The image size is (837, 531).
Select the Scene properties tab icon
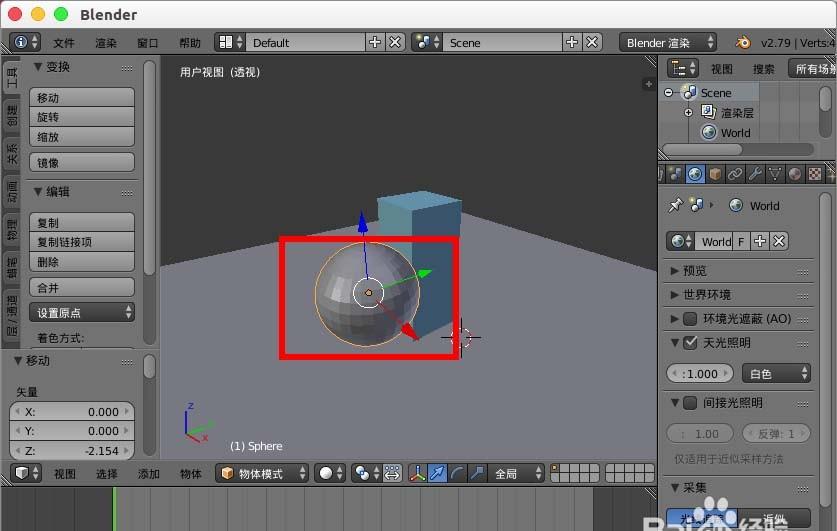pyautogui.click(x=675, y=174)
